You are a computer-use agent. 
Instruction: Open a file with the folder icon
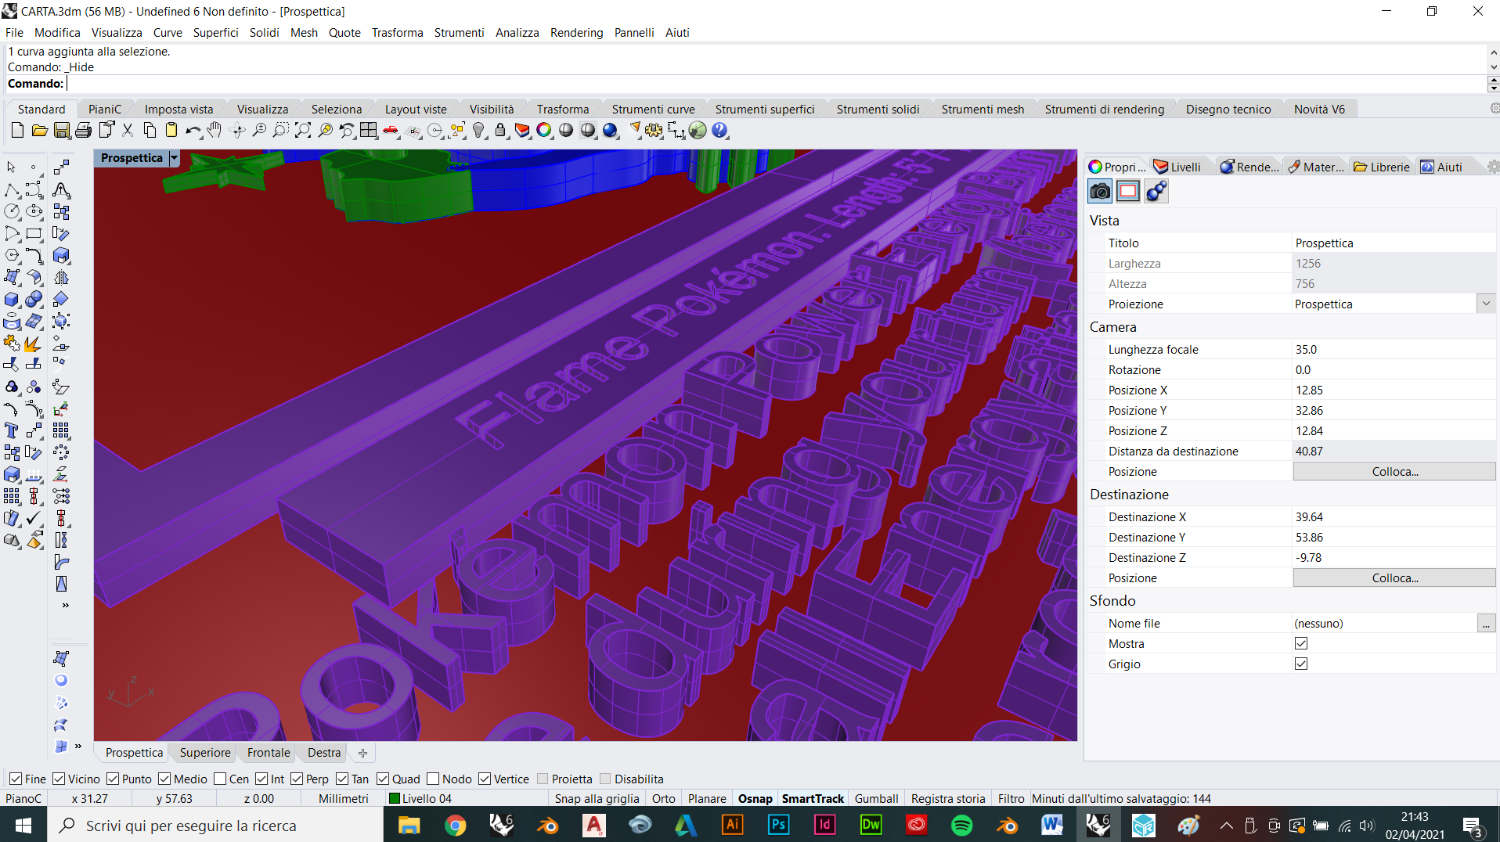coord(39,130)
